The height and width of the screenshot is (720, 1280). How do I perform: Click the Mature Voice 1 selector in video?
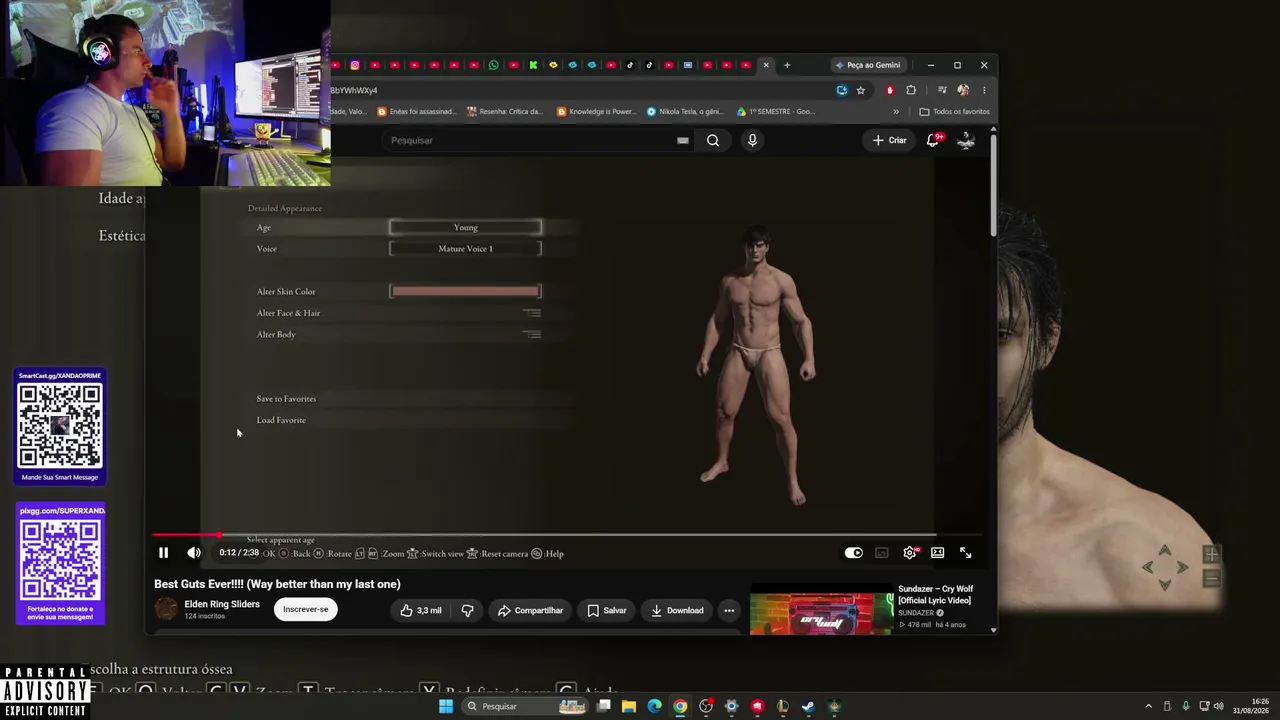[x=465, y=248]
